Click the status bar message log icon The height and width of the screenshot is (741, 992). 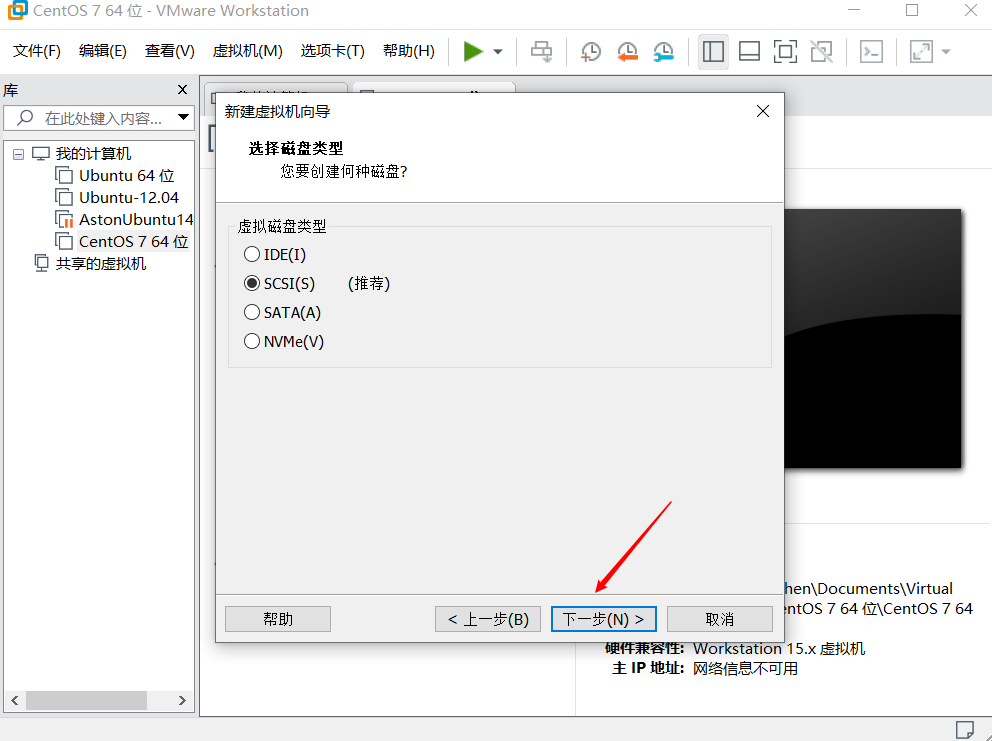(965, 730)
